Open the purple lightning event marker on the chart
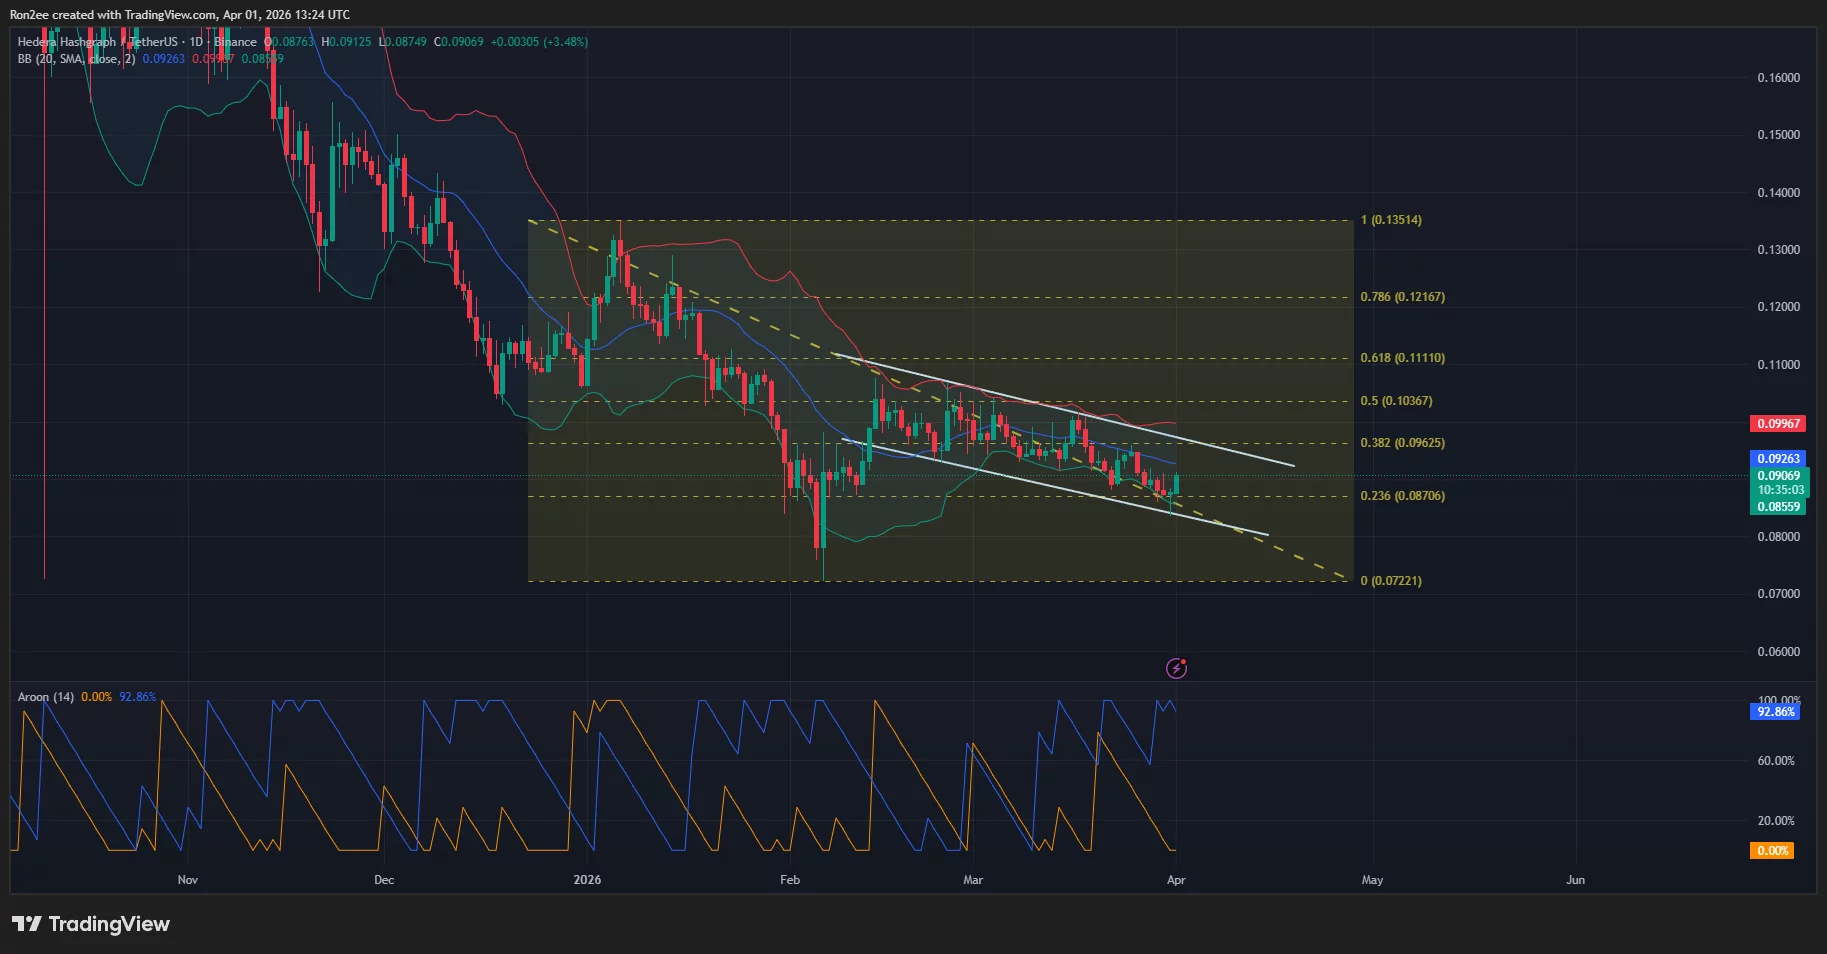The width and height of the screenshot is (1827, 954). (x=1175, y=667)
